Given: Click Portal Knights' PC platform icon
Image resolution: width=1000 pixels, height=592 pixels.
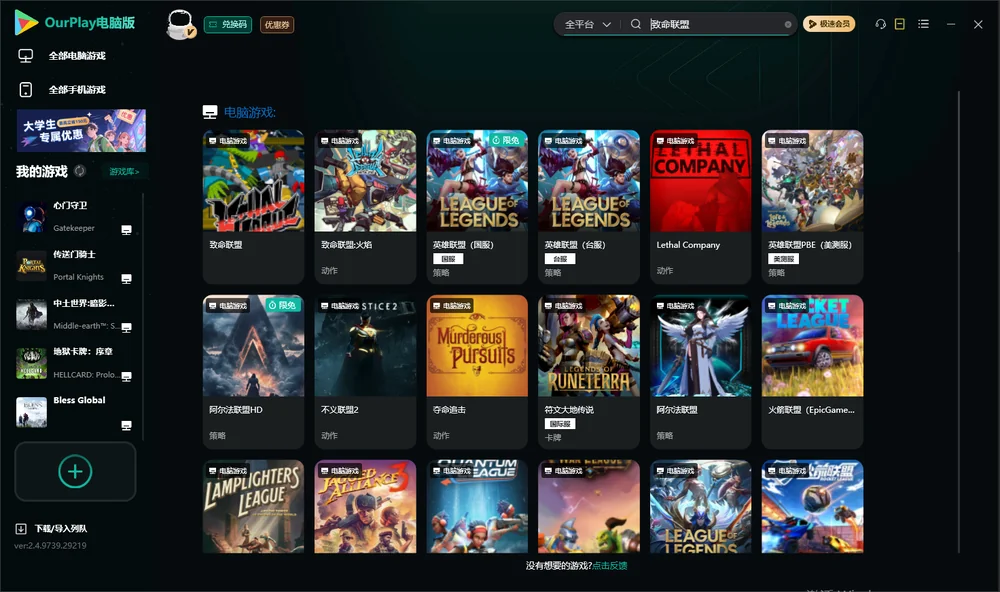Looking at the screenshot, I should (x=126, y=279).
